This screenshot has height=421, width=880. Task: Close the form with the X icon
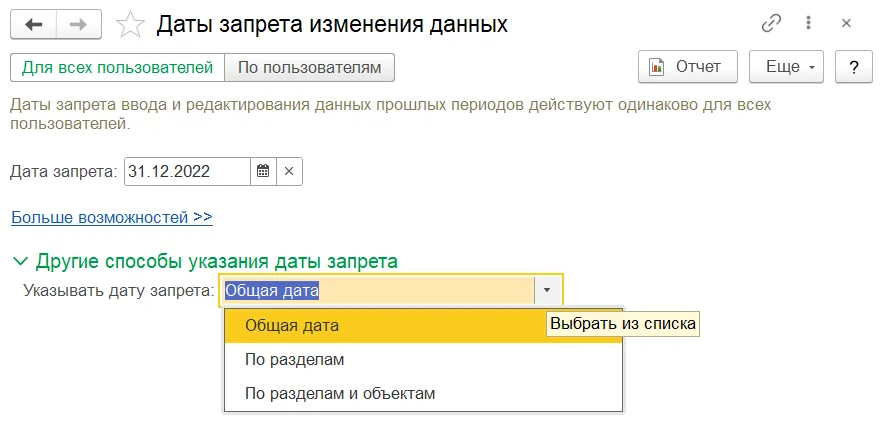[x=846, y=24]
